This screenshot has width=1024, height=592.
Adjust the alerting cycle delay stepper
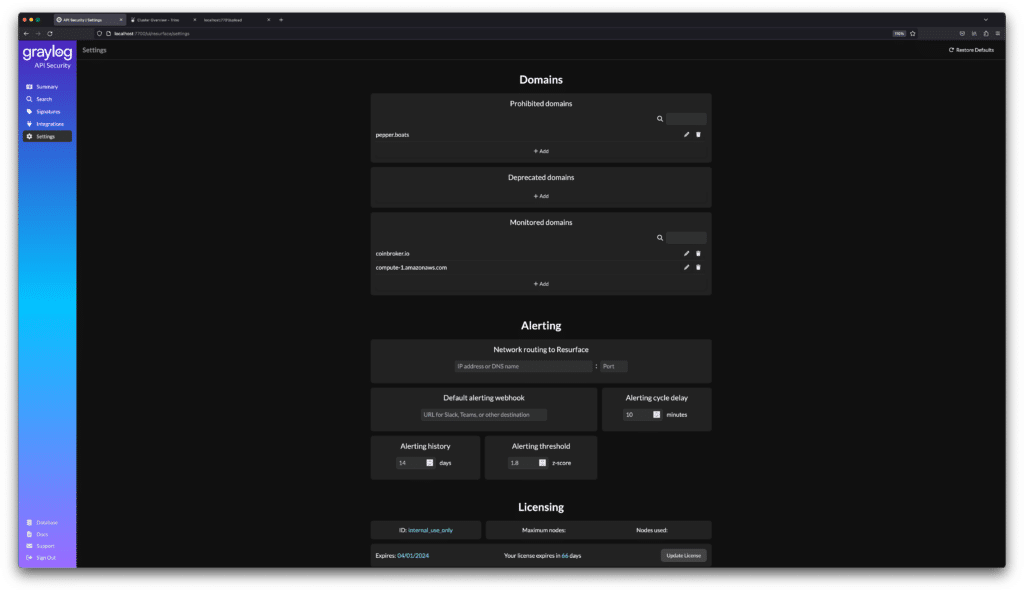[x=657, y=414]
